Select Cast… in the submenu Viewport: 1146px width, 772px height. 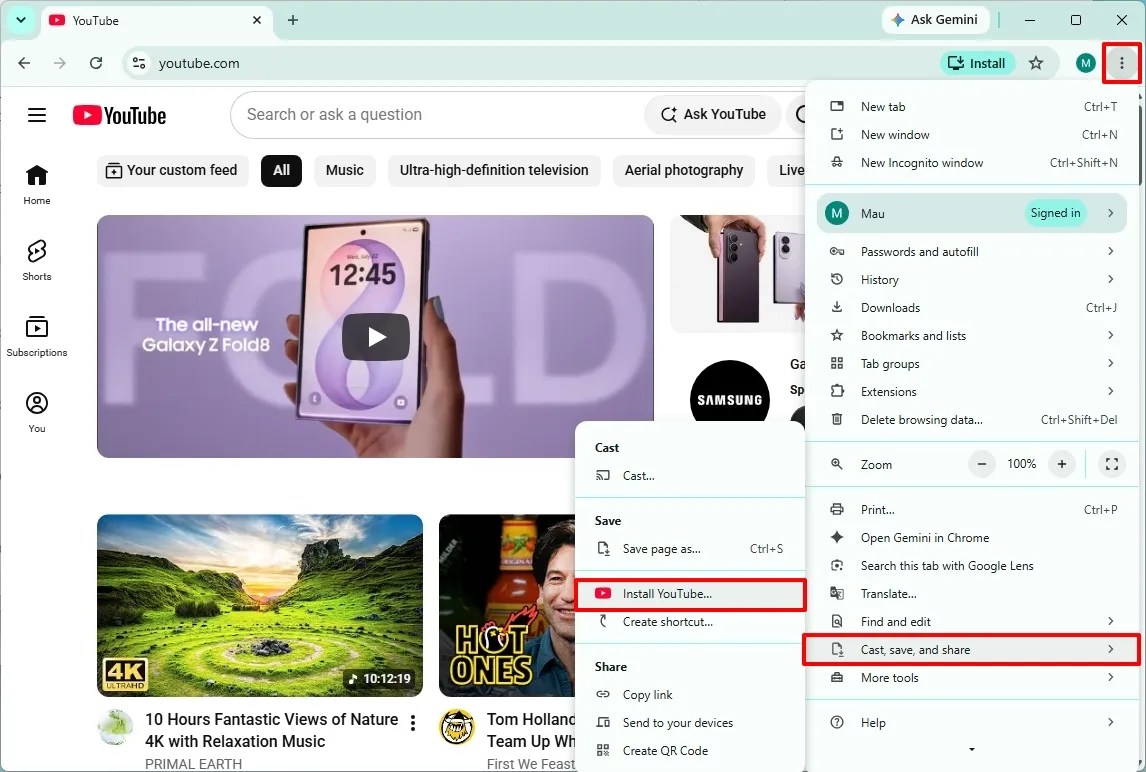coord(691,476)
